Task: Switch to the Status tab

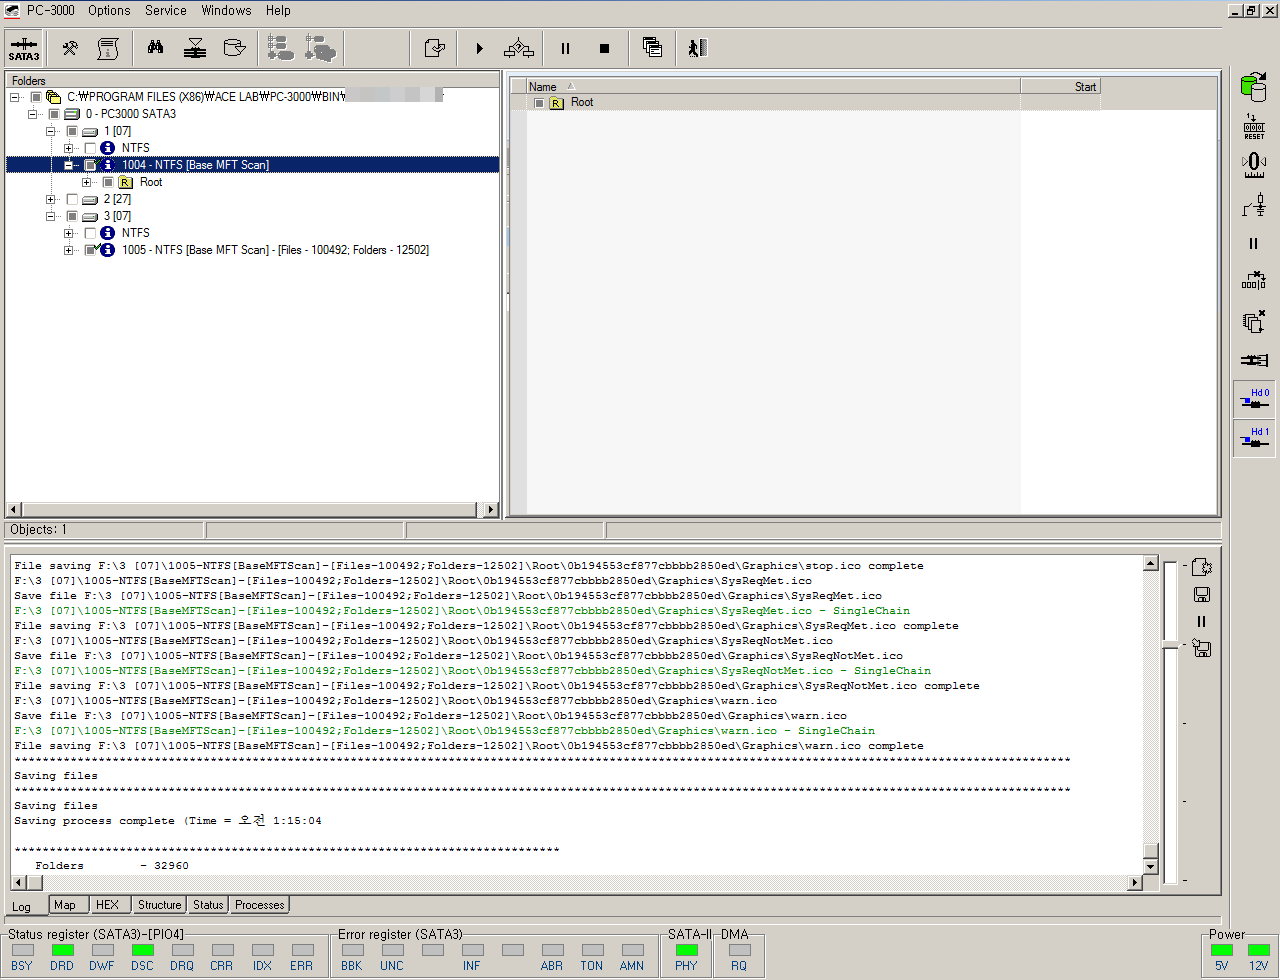Action: 208,905
